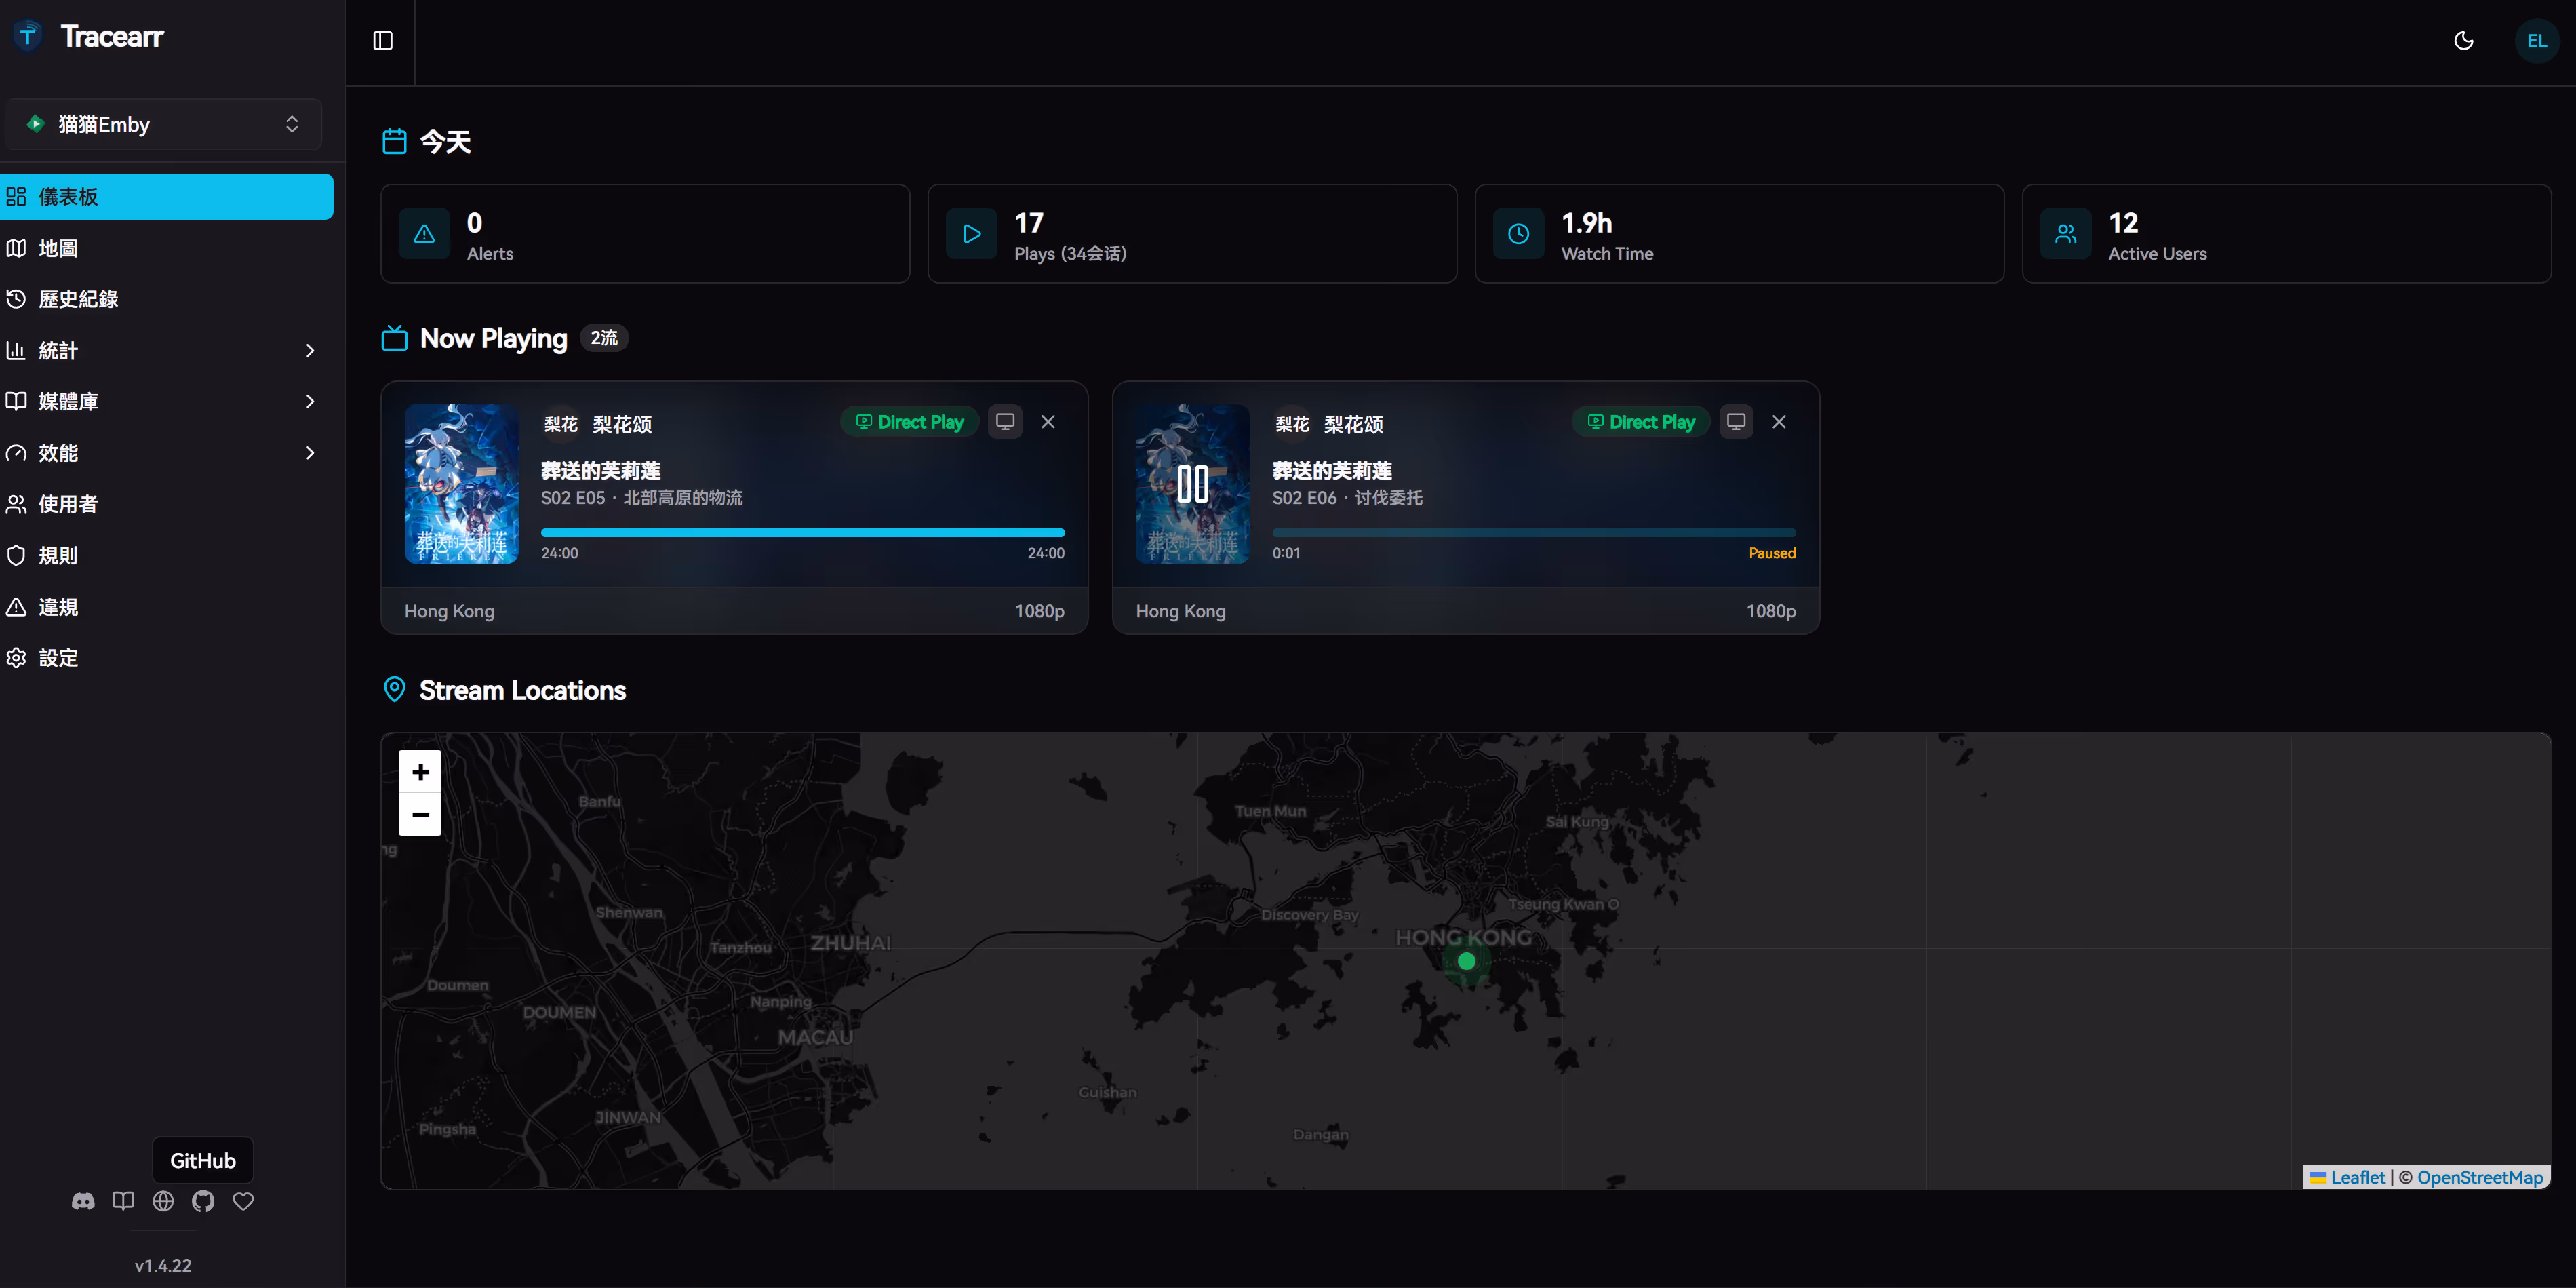The image size is (2576, 1288).
Task: Expand the 統計 sidebar section
Action: coord(166,350)
